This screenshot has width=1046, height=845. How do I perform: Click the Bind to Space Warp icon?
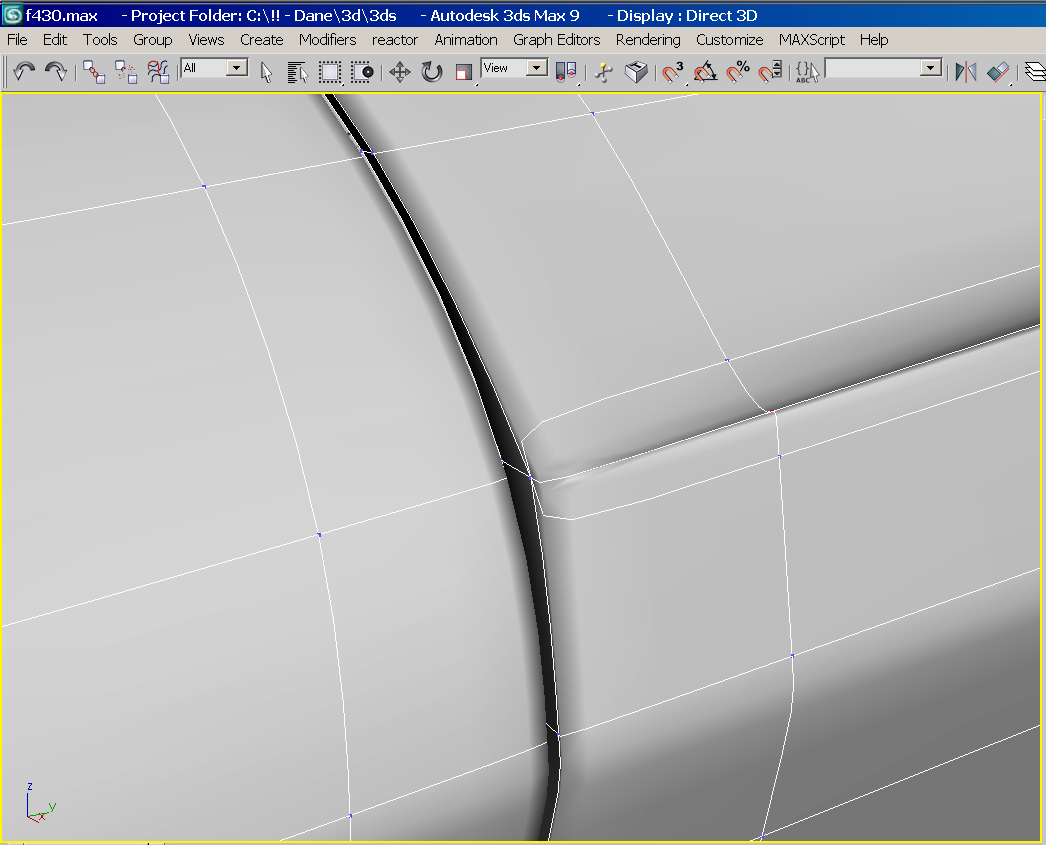coord(158,71)
